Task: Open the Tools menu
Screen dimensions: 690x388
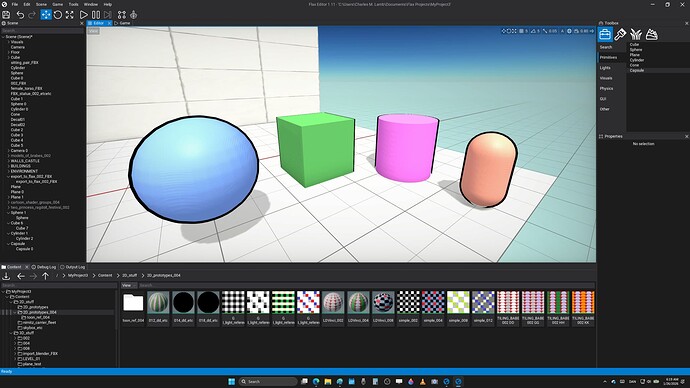Action: [73, 4]
